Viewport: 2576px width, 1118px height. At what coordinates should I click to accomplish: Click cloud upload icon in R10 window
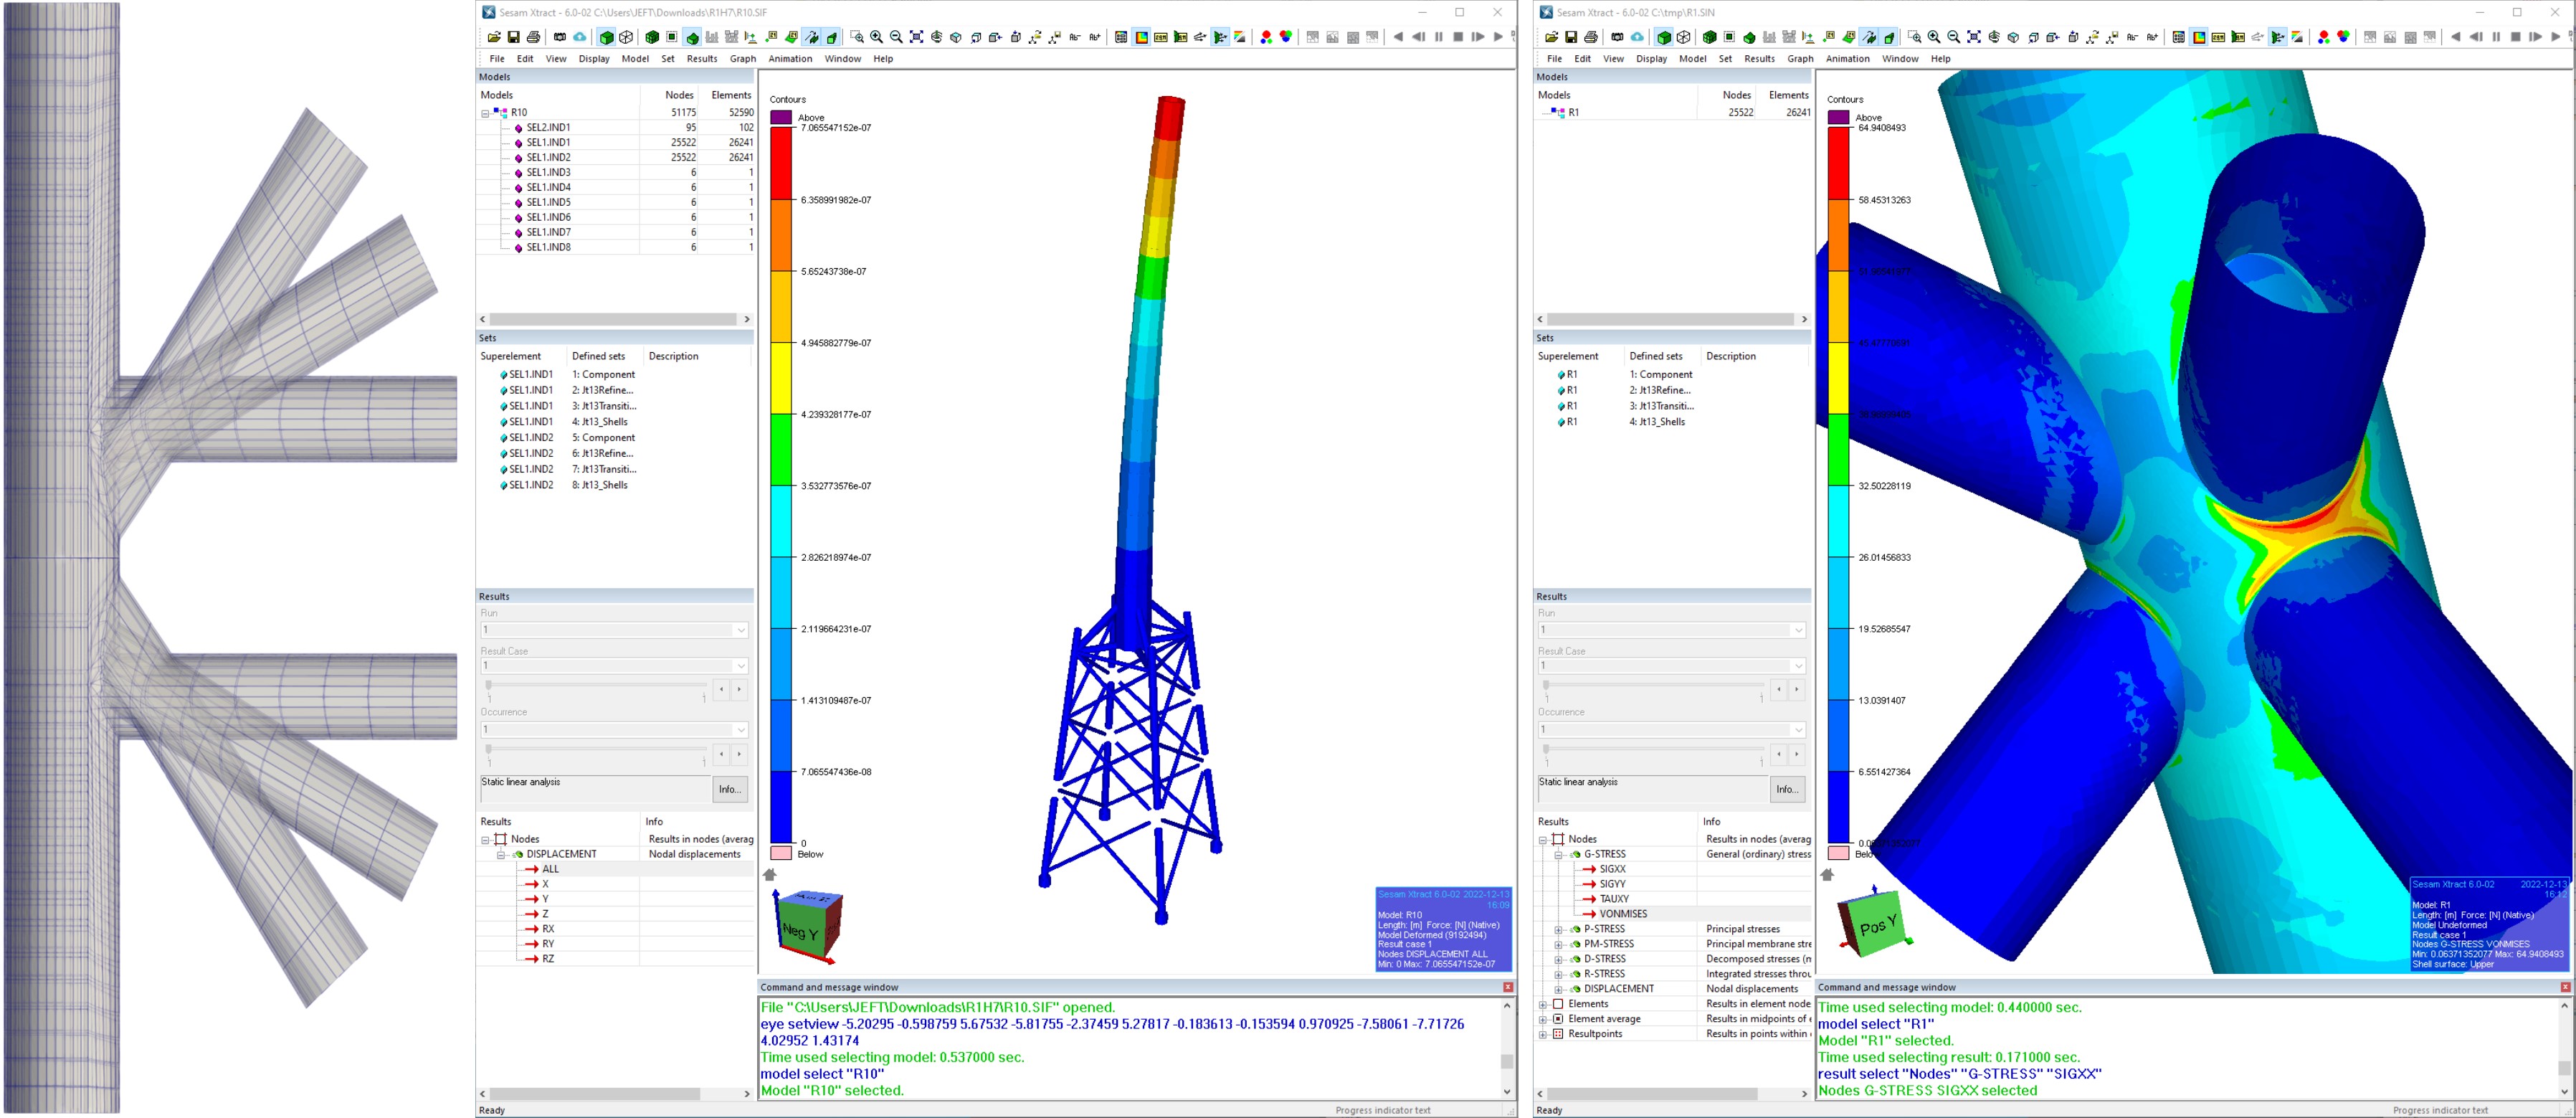[580, 37]
